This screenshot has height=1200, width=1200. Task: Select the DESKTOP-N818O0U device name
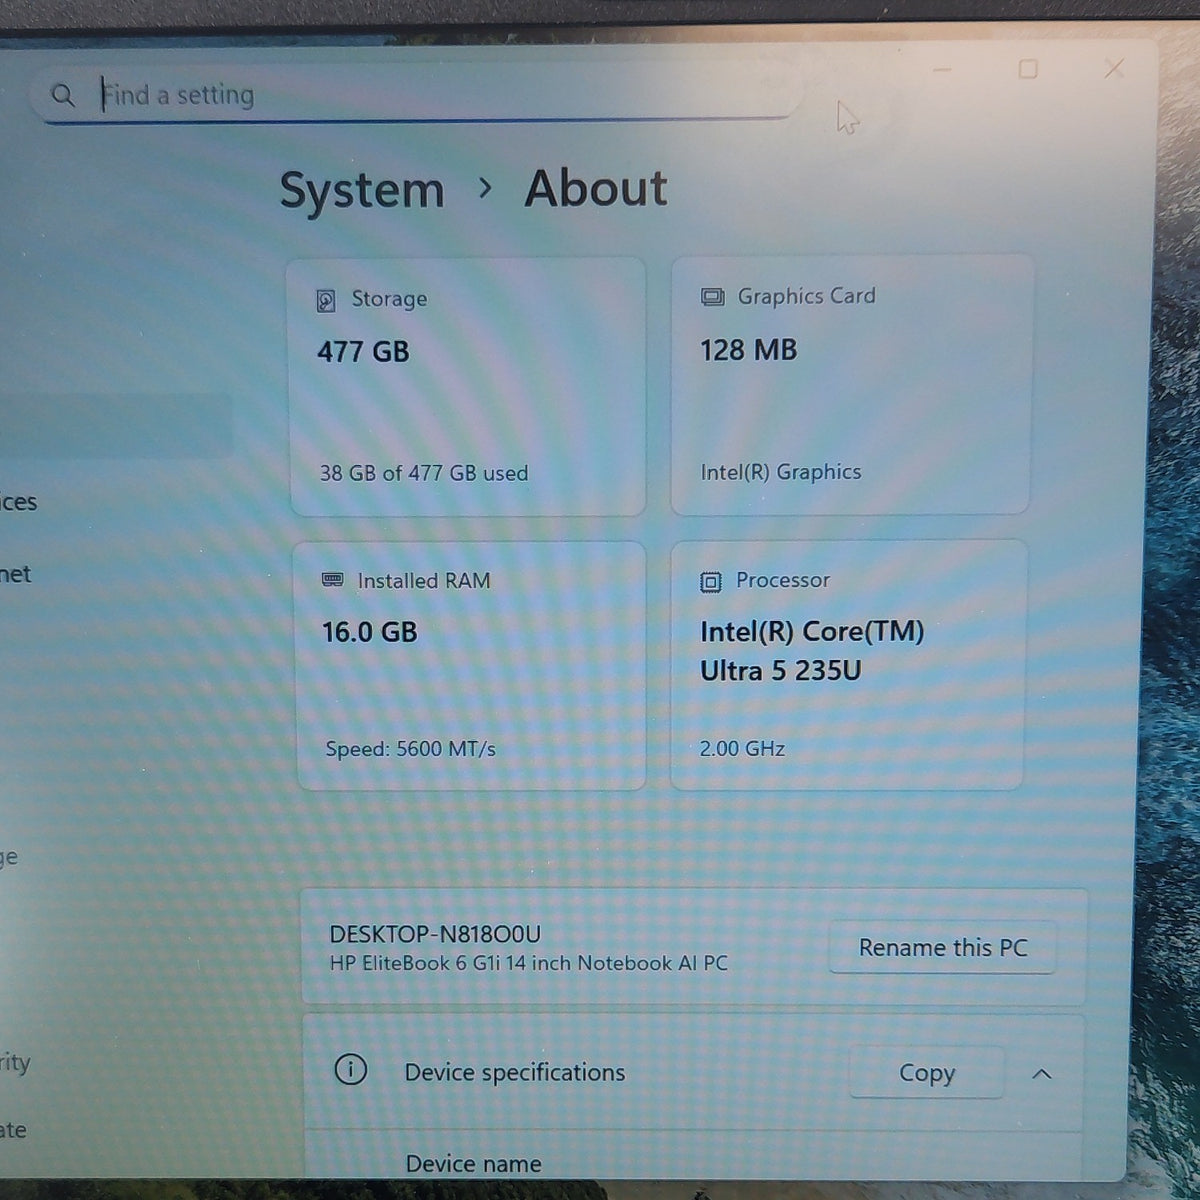point(435,934)
